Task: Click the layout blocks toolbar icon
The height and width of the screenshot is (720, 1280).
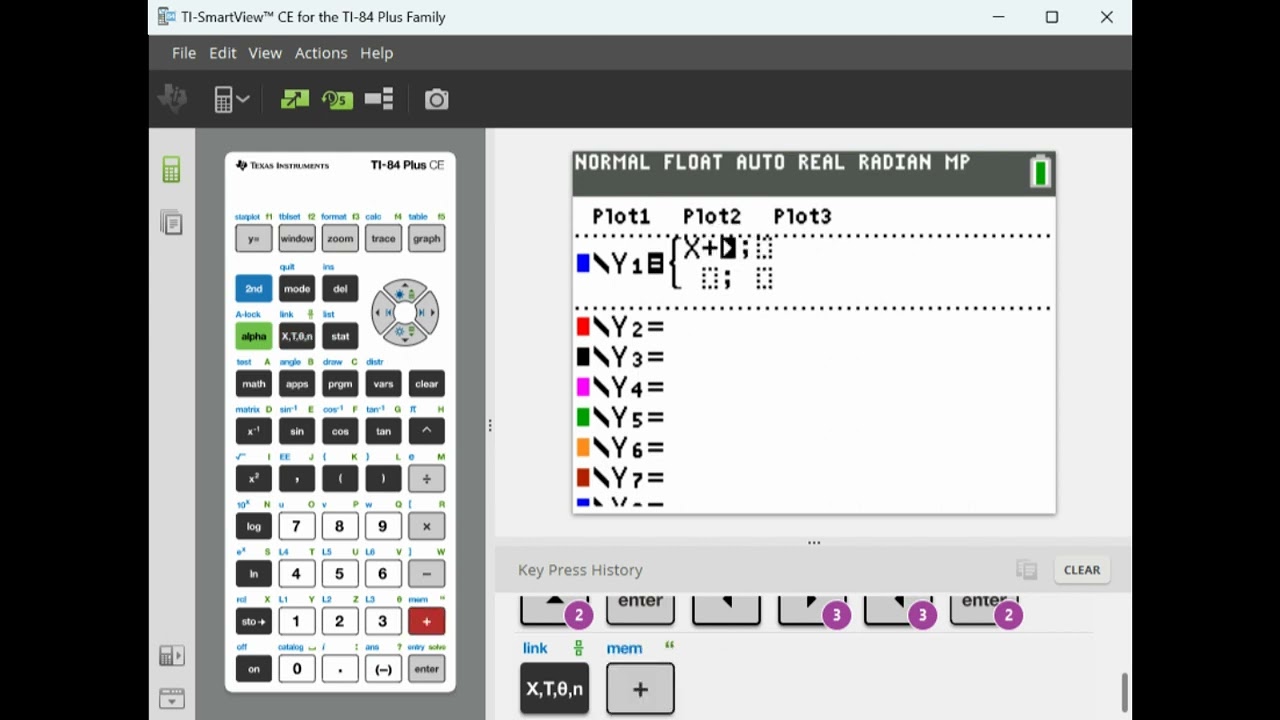Action: click(379, 99)
